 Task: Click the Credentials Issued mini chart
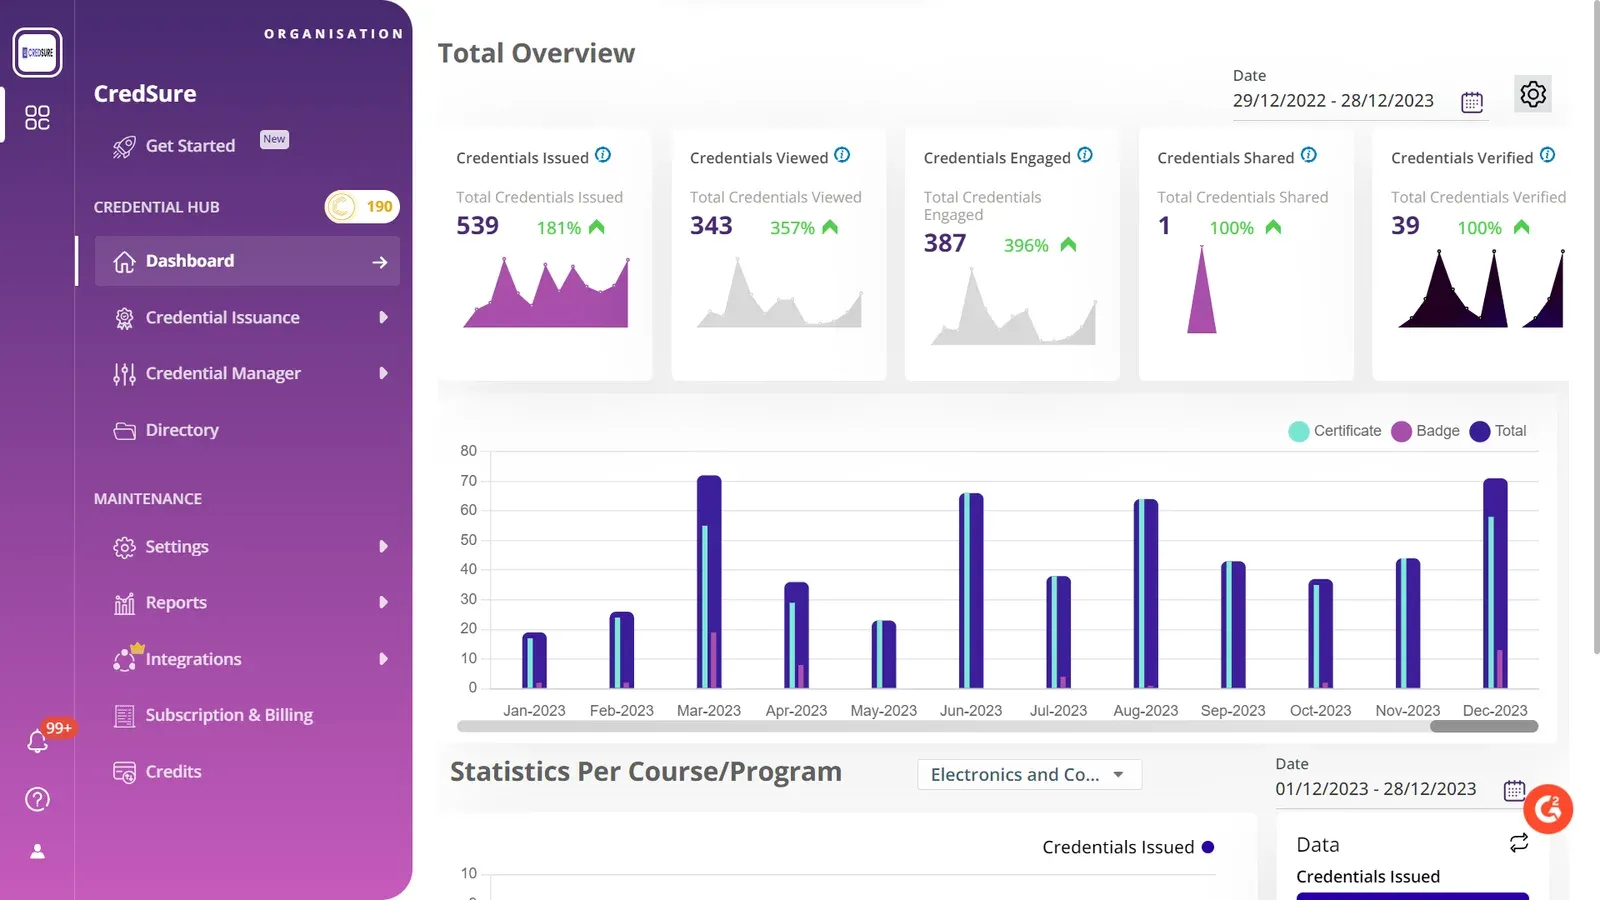546,292
